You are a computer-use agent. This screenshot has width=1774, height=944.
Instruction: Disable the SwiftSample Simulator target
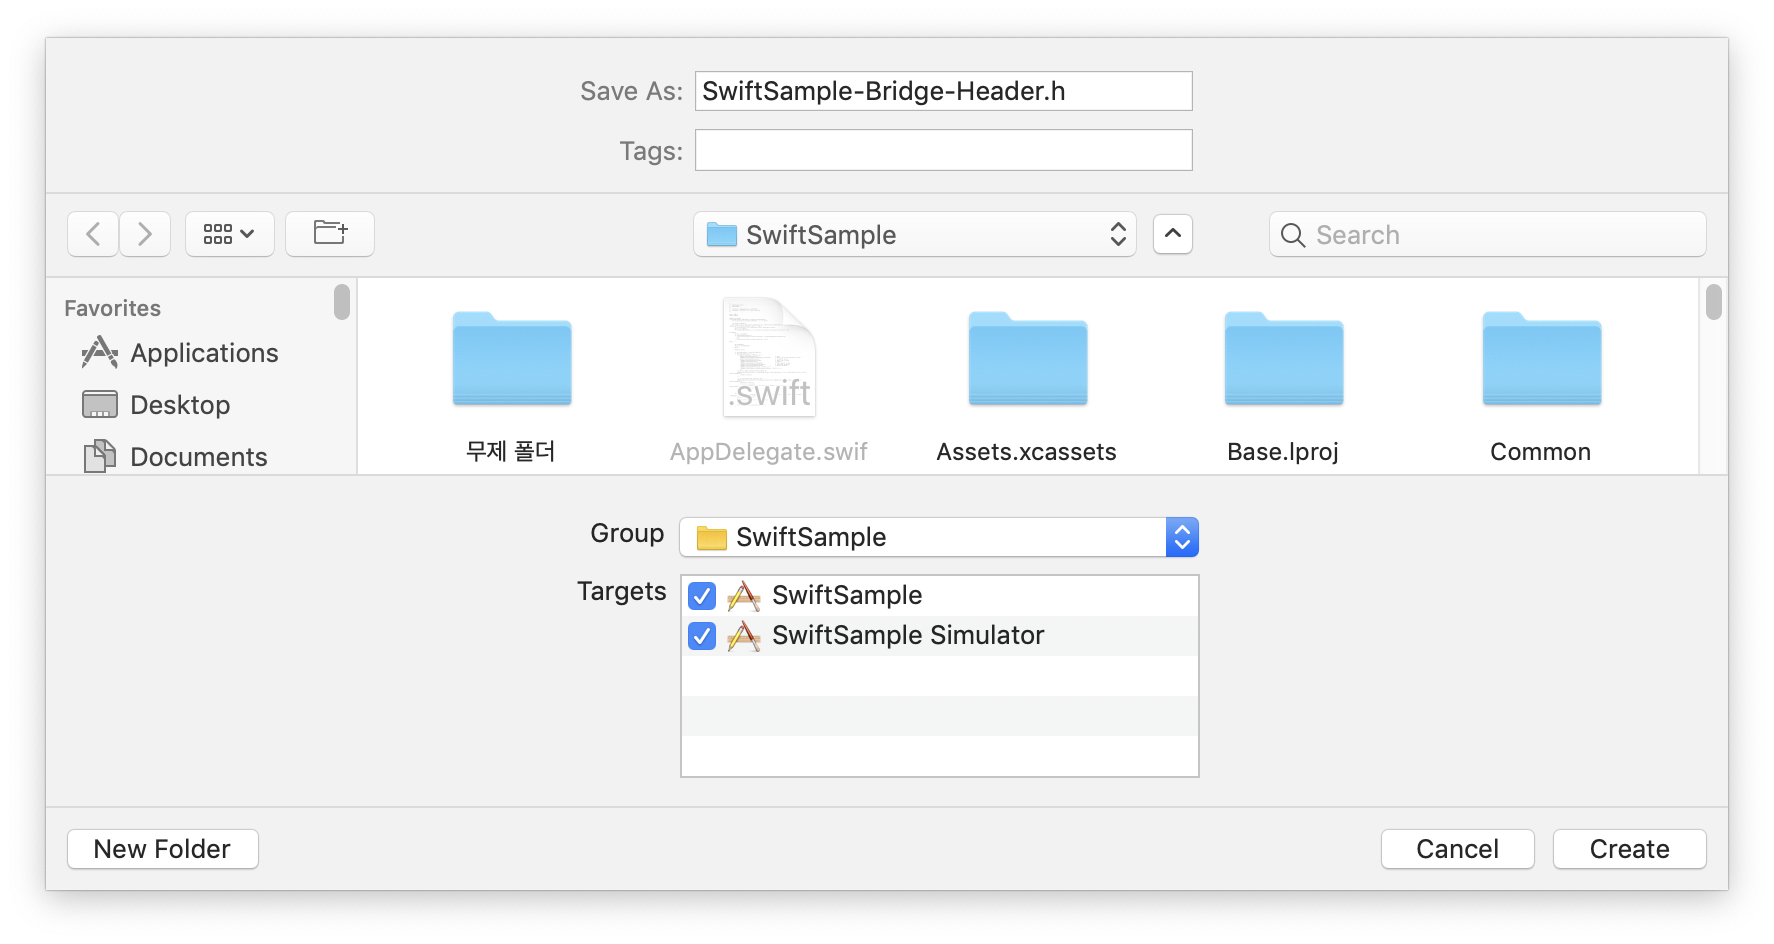pyautogui.click(x=701, y=635)
